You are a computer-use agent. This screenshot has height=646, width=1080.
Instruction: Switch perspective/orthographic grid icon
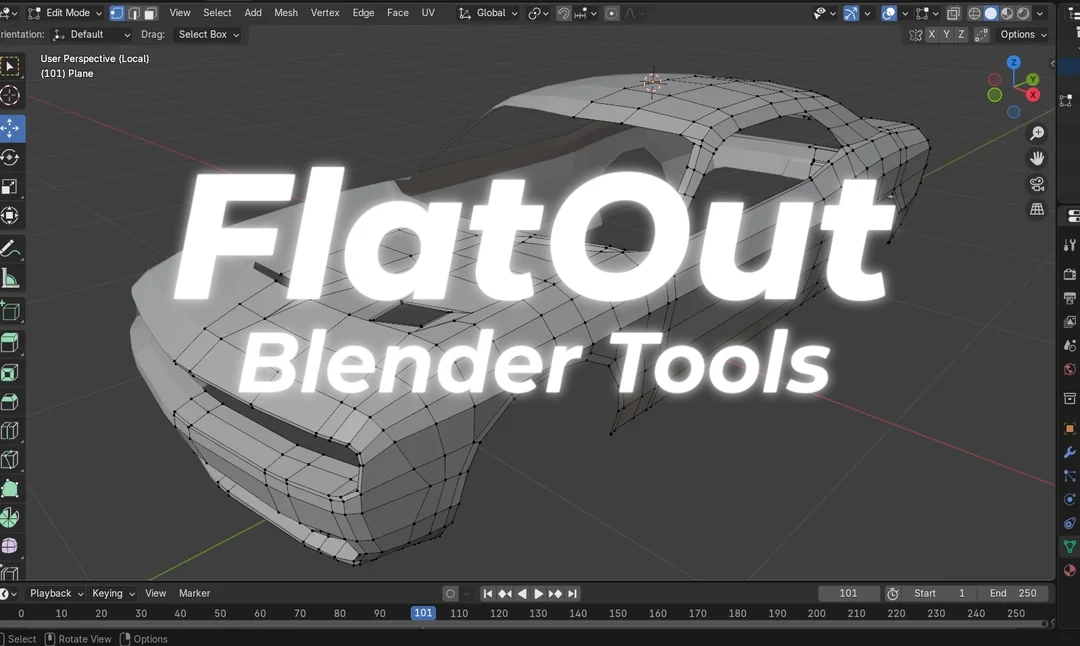pyautogui.click(x=1037, y=209)
